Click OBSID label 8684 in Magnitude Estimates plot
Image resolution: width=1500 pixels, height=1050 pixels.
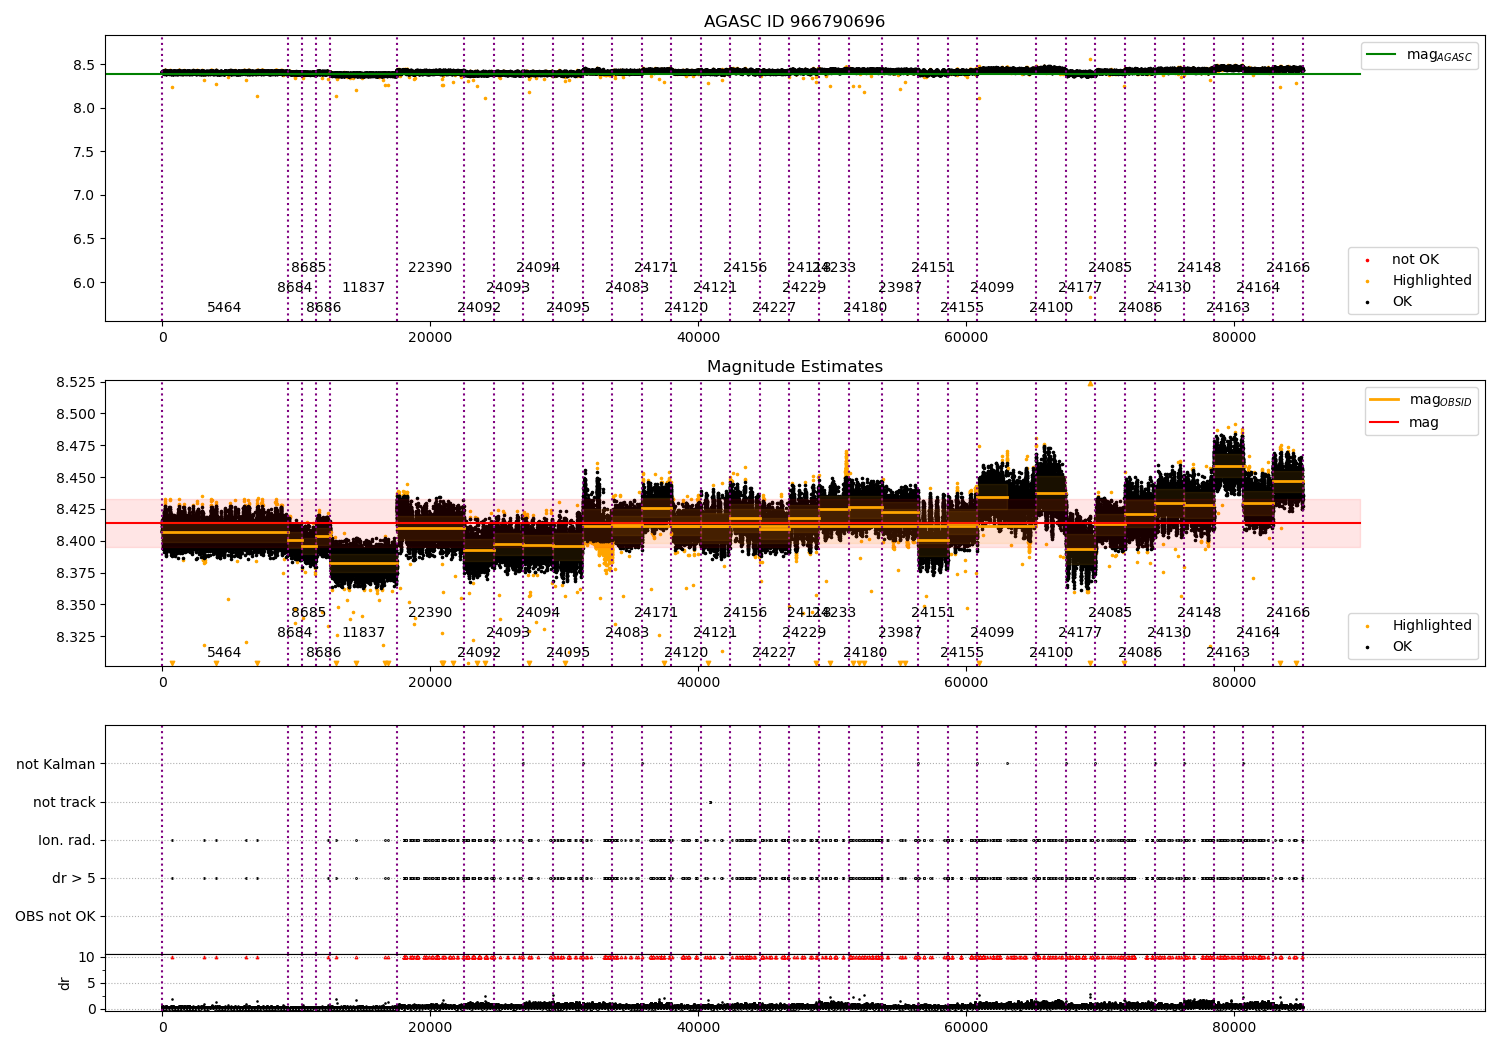(295, 633)
